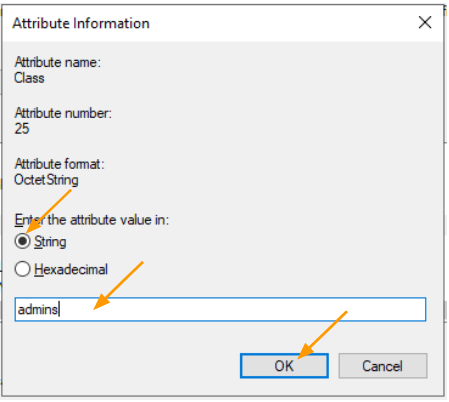Click the orange arrow pointing at input field
This screenshot has width=449, height=402.
[118, 286]
